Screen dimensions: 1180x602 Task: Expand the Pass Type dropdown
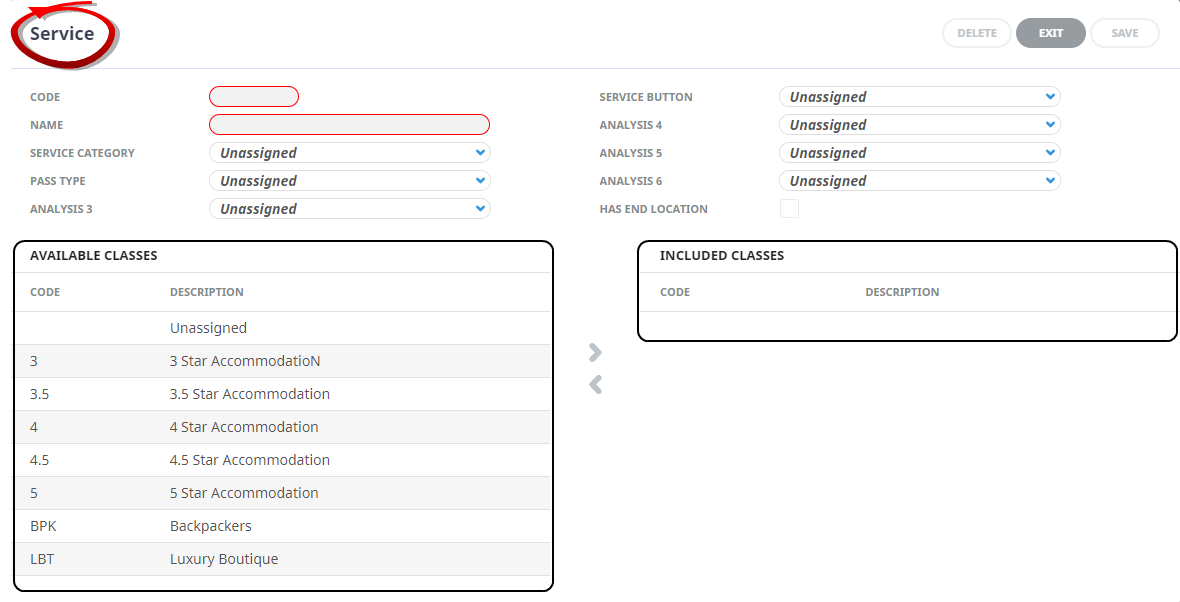(x=349, y=181)
